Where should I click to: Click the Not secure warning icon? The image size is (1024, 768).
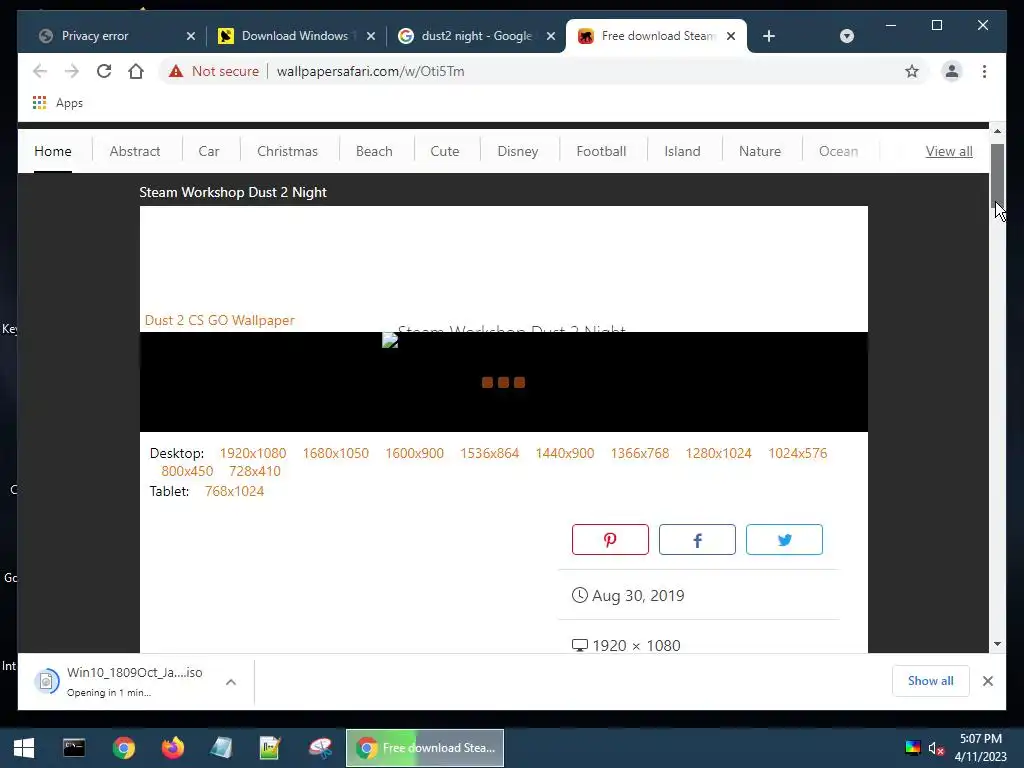(x=176, y=71)
